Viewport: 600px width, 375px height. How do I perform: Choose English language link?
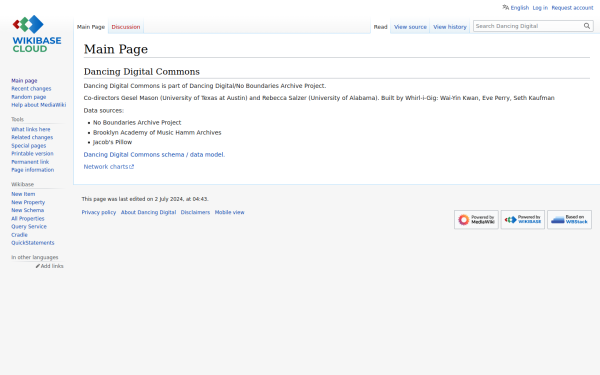pyautogui.click(x=520, y=8)
